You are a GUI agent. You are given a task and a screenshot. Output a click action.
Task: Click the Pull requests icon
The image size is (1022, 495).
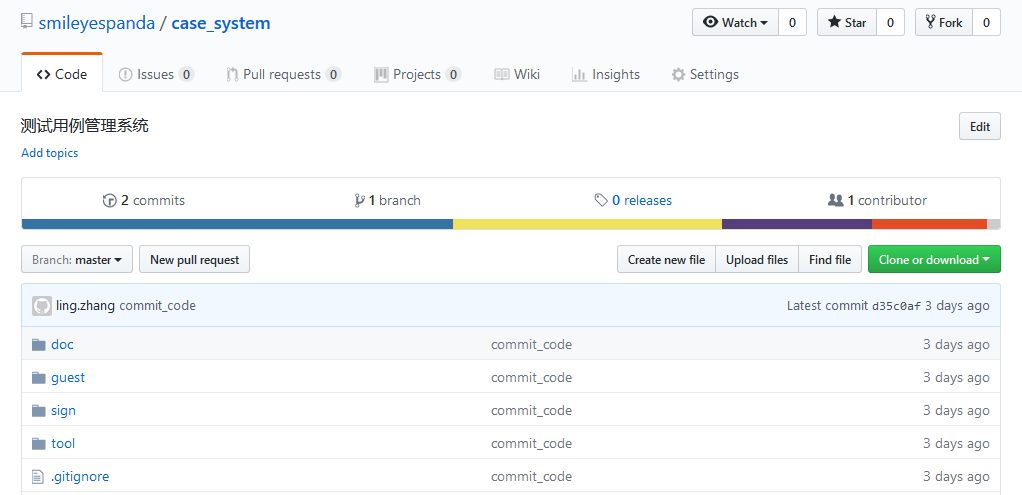pyautogui.click(x=232, y=74)
